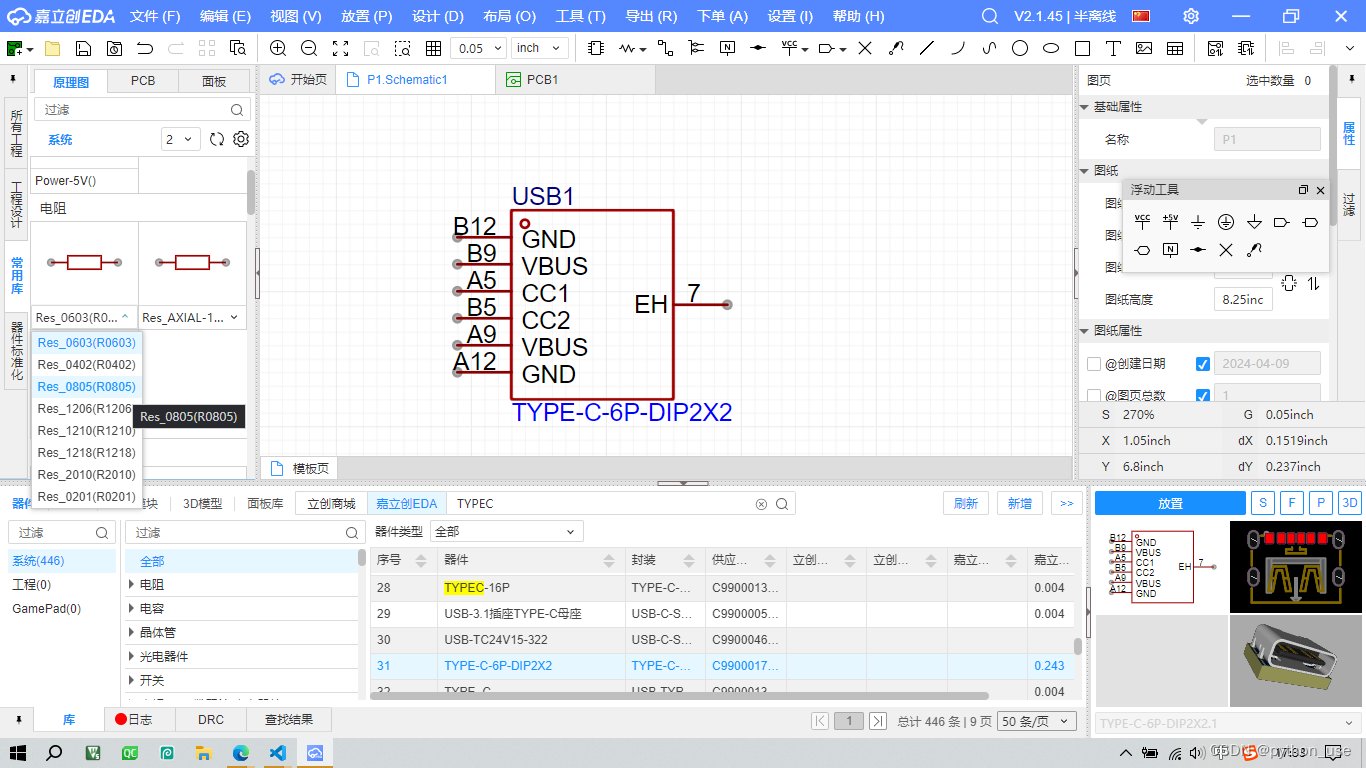1366x768 pixels.
Task: Select the circle drawing tool
Action: click(x=1020, y=48)
